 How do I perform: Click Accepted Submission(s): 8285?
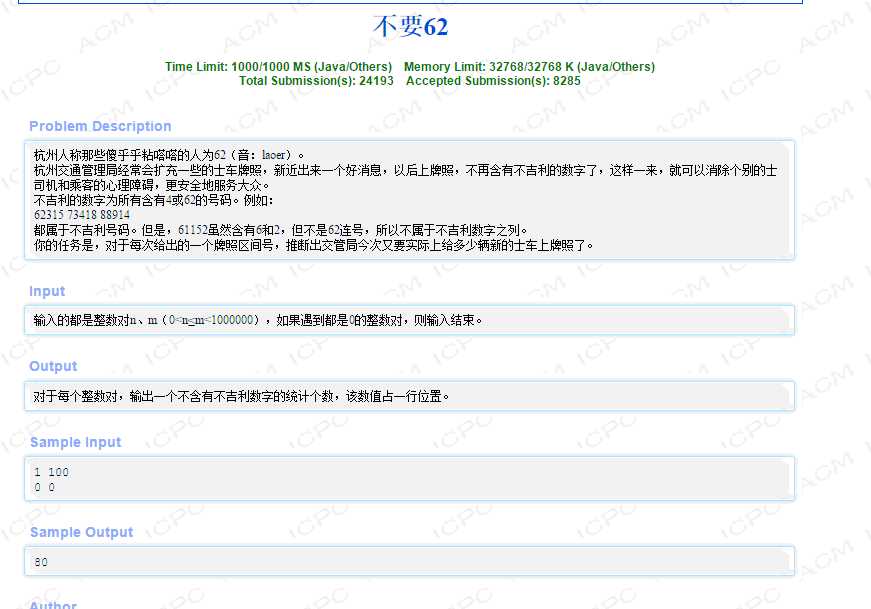(x=493, y=81)
